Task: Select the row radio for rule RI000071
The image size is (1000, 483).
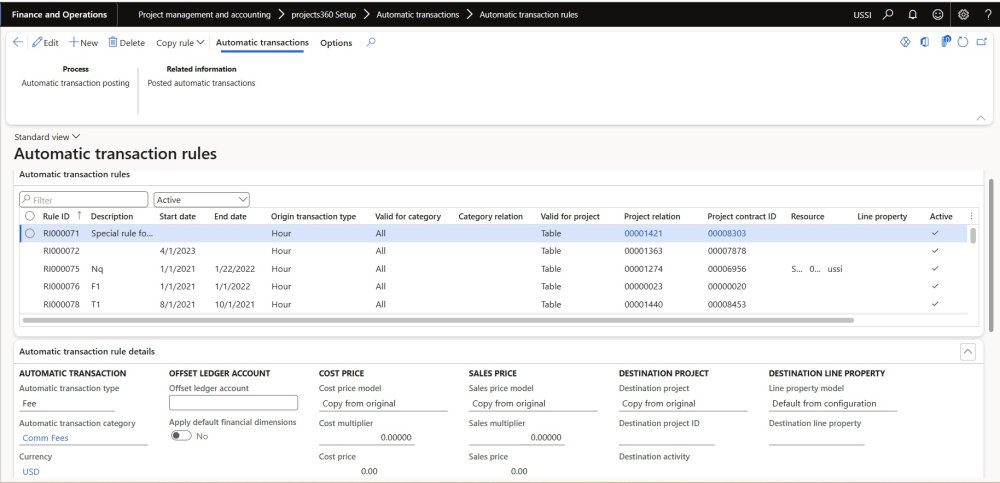Action: (x=30, y=233)
